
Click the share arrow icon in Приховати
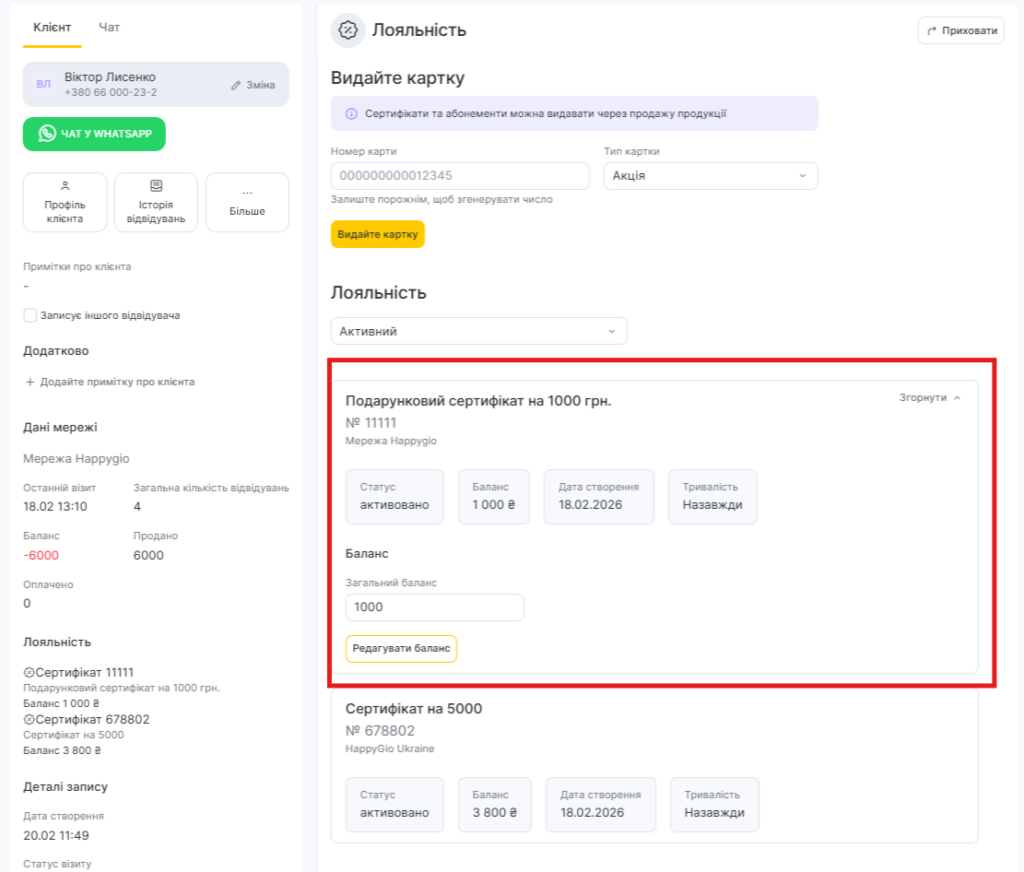point(932,31)
